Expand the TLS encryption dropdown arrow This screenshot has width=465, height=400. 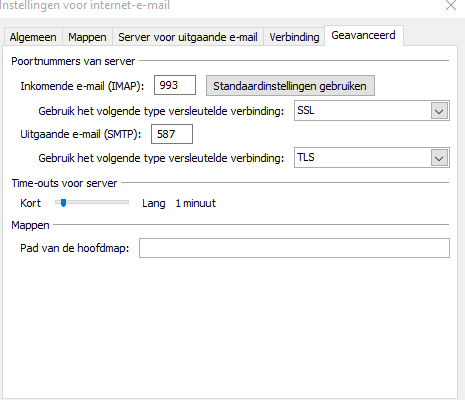coord(439,158)
